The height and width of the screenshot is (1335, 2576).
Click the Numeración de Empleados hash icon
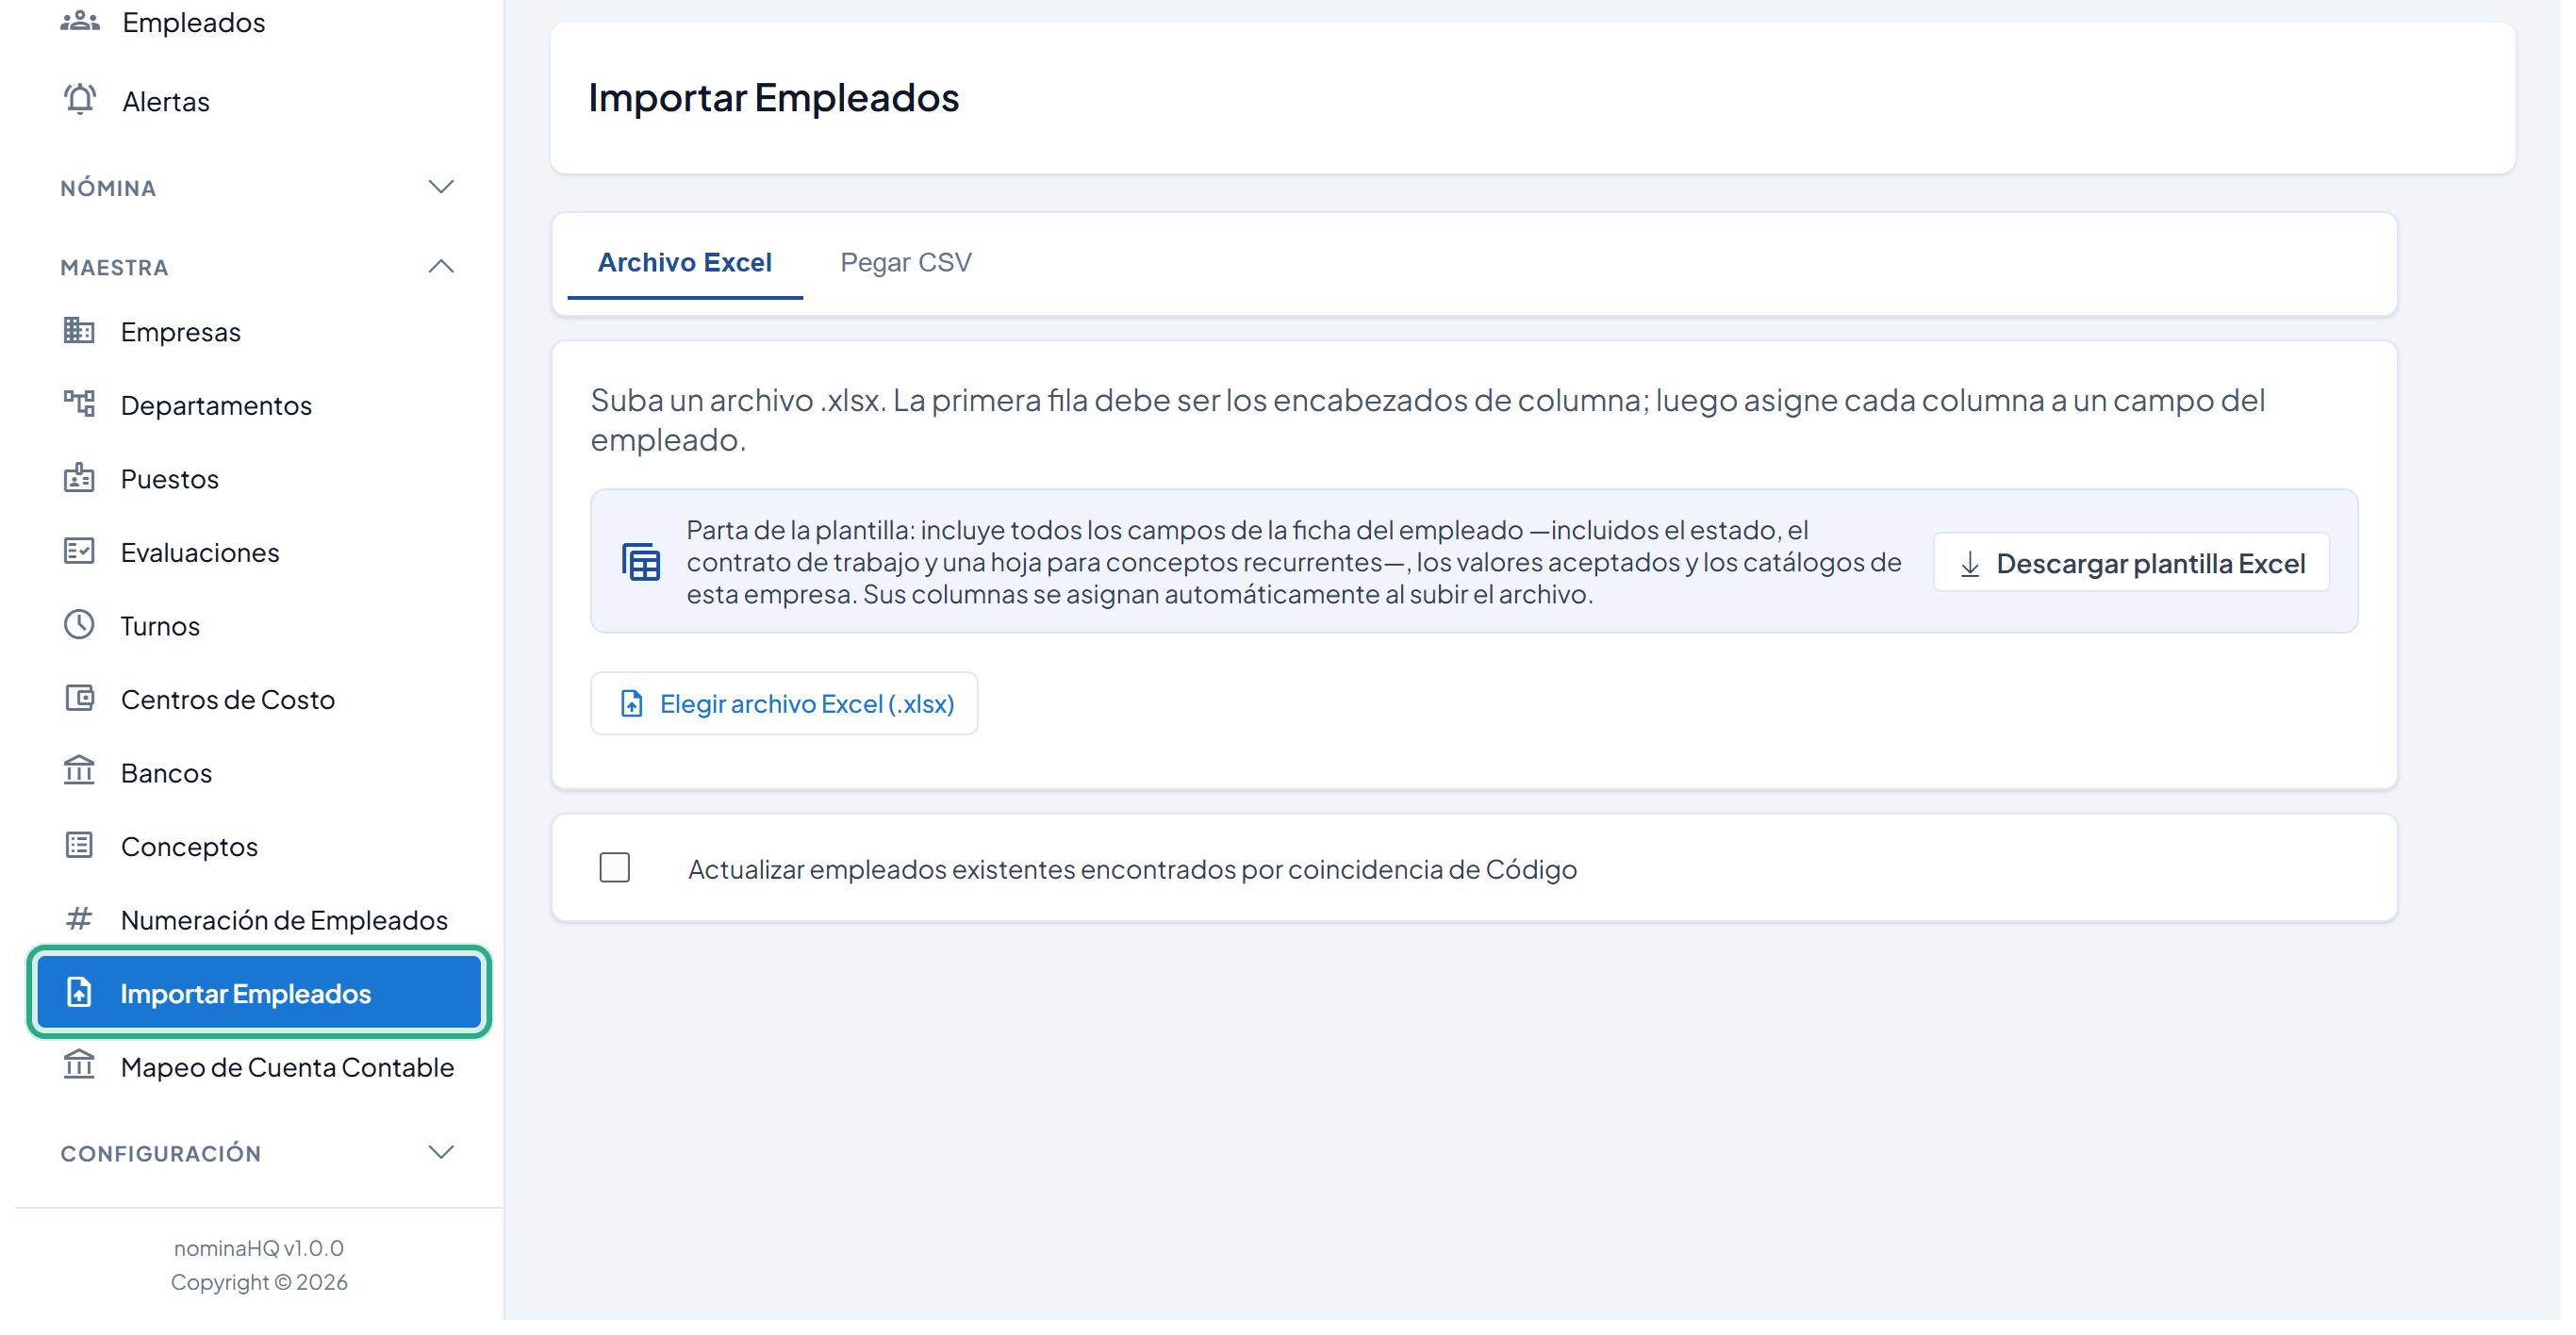tap(79, 924)
